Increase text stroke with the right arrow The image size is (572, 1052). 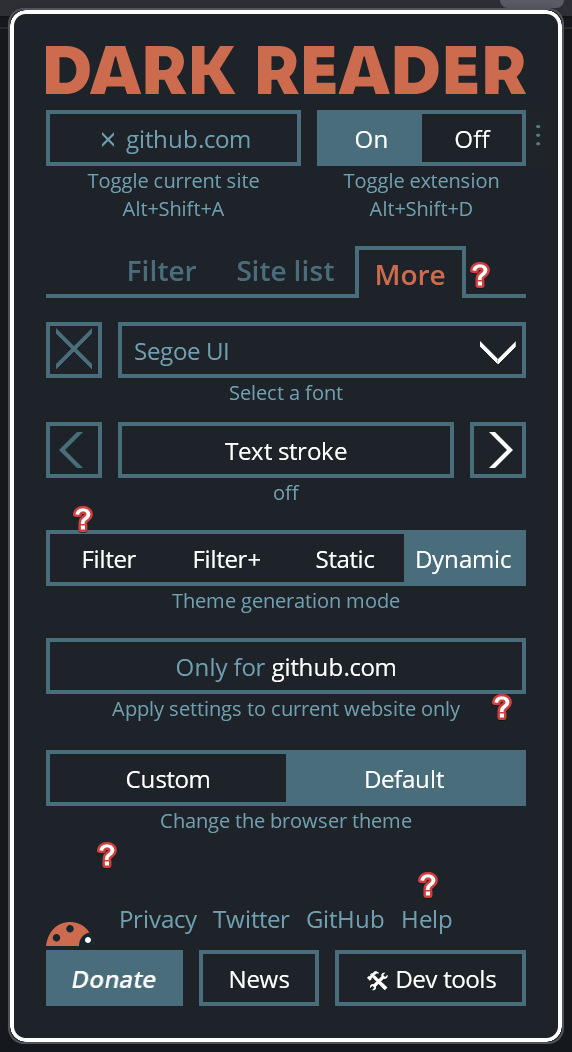tap(498, 450)
